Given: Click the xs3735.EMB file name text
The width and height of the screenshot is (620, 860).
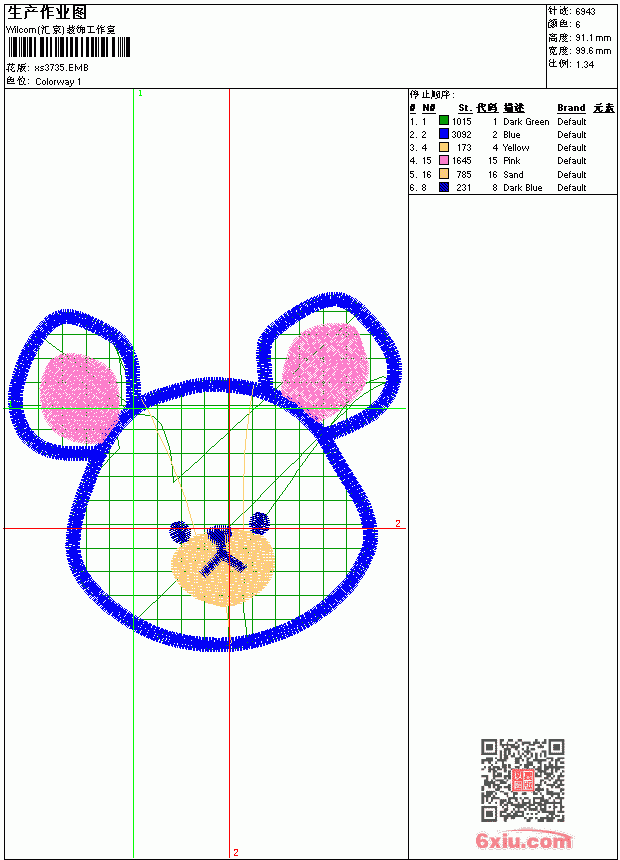Looking at the screenshot, I should (x=61, y=68).
